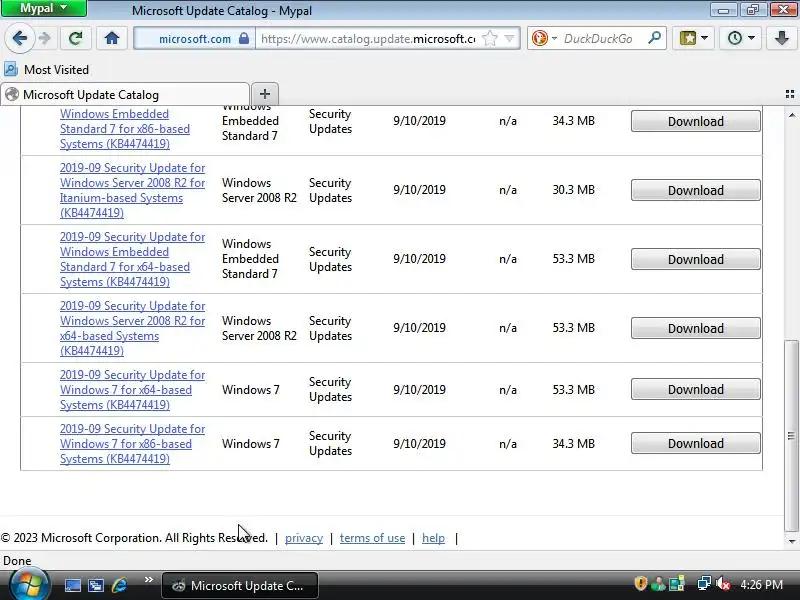The width and height of the screenshot is (800, 600).
Task: Open DuckDuckGo search engine selector
Action: (544, 38)
